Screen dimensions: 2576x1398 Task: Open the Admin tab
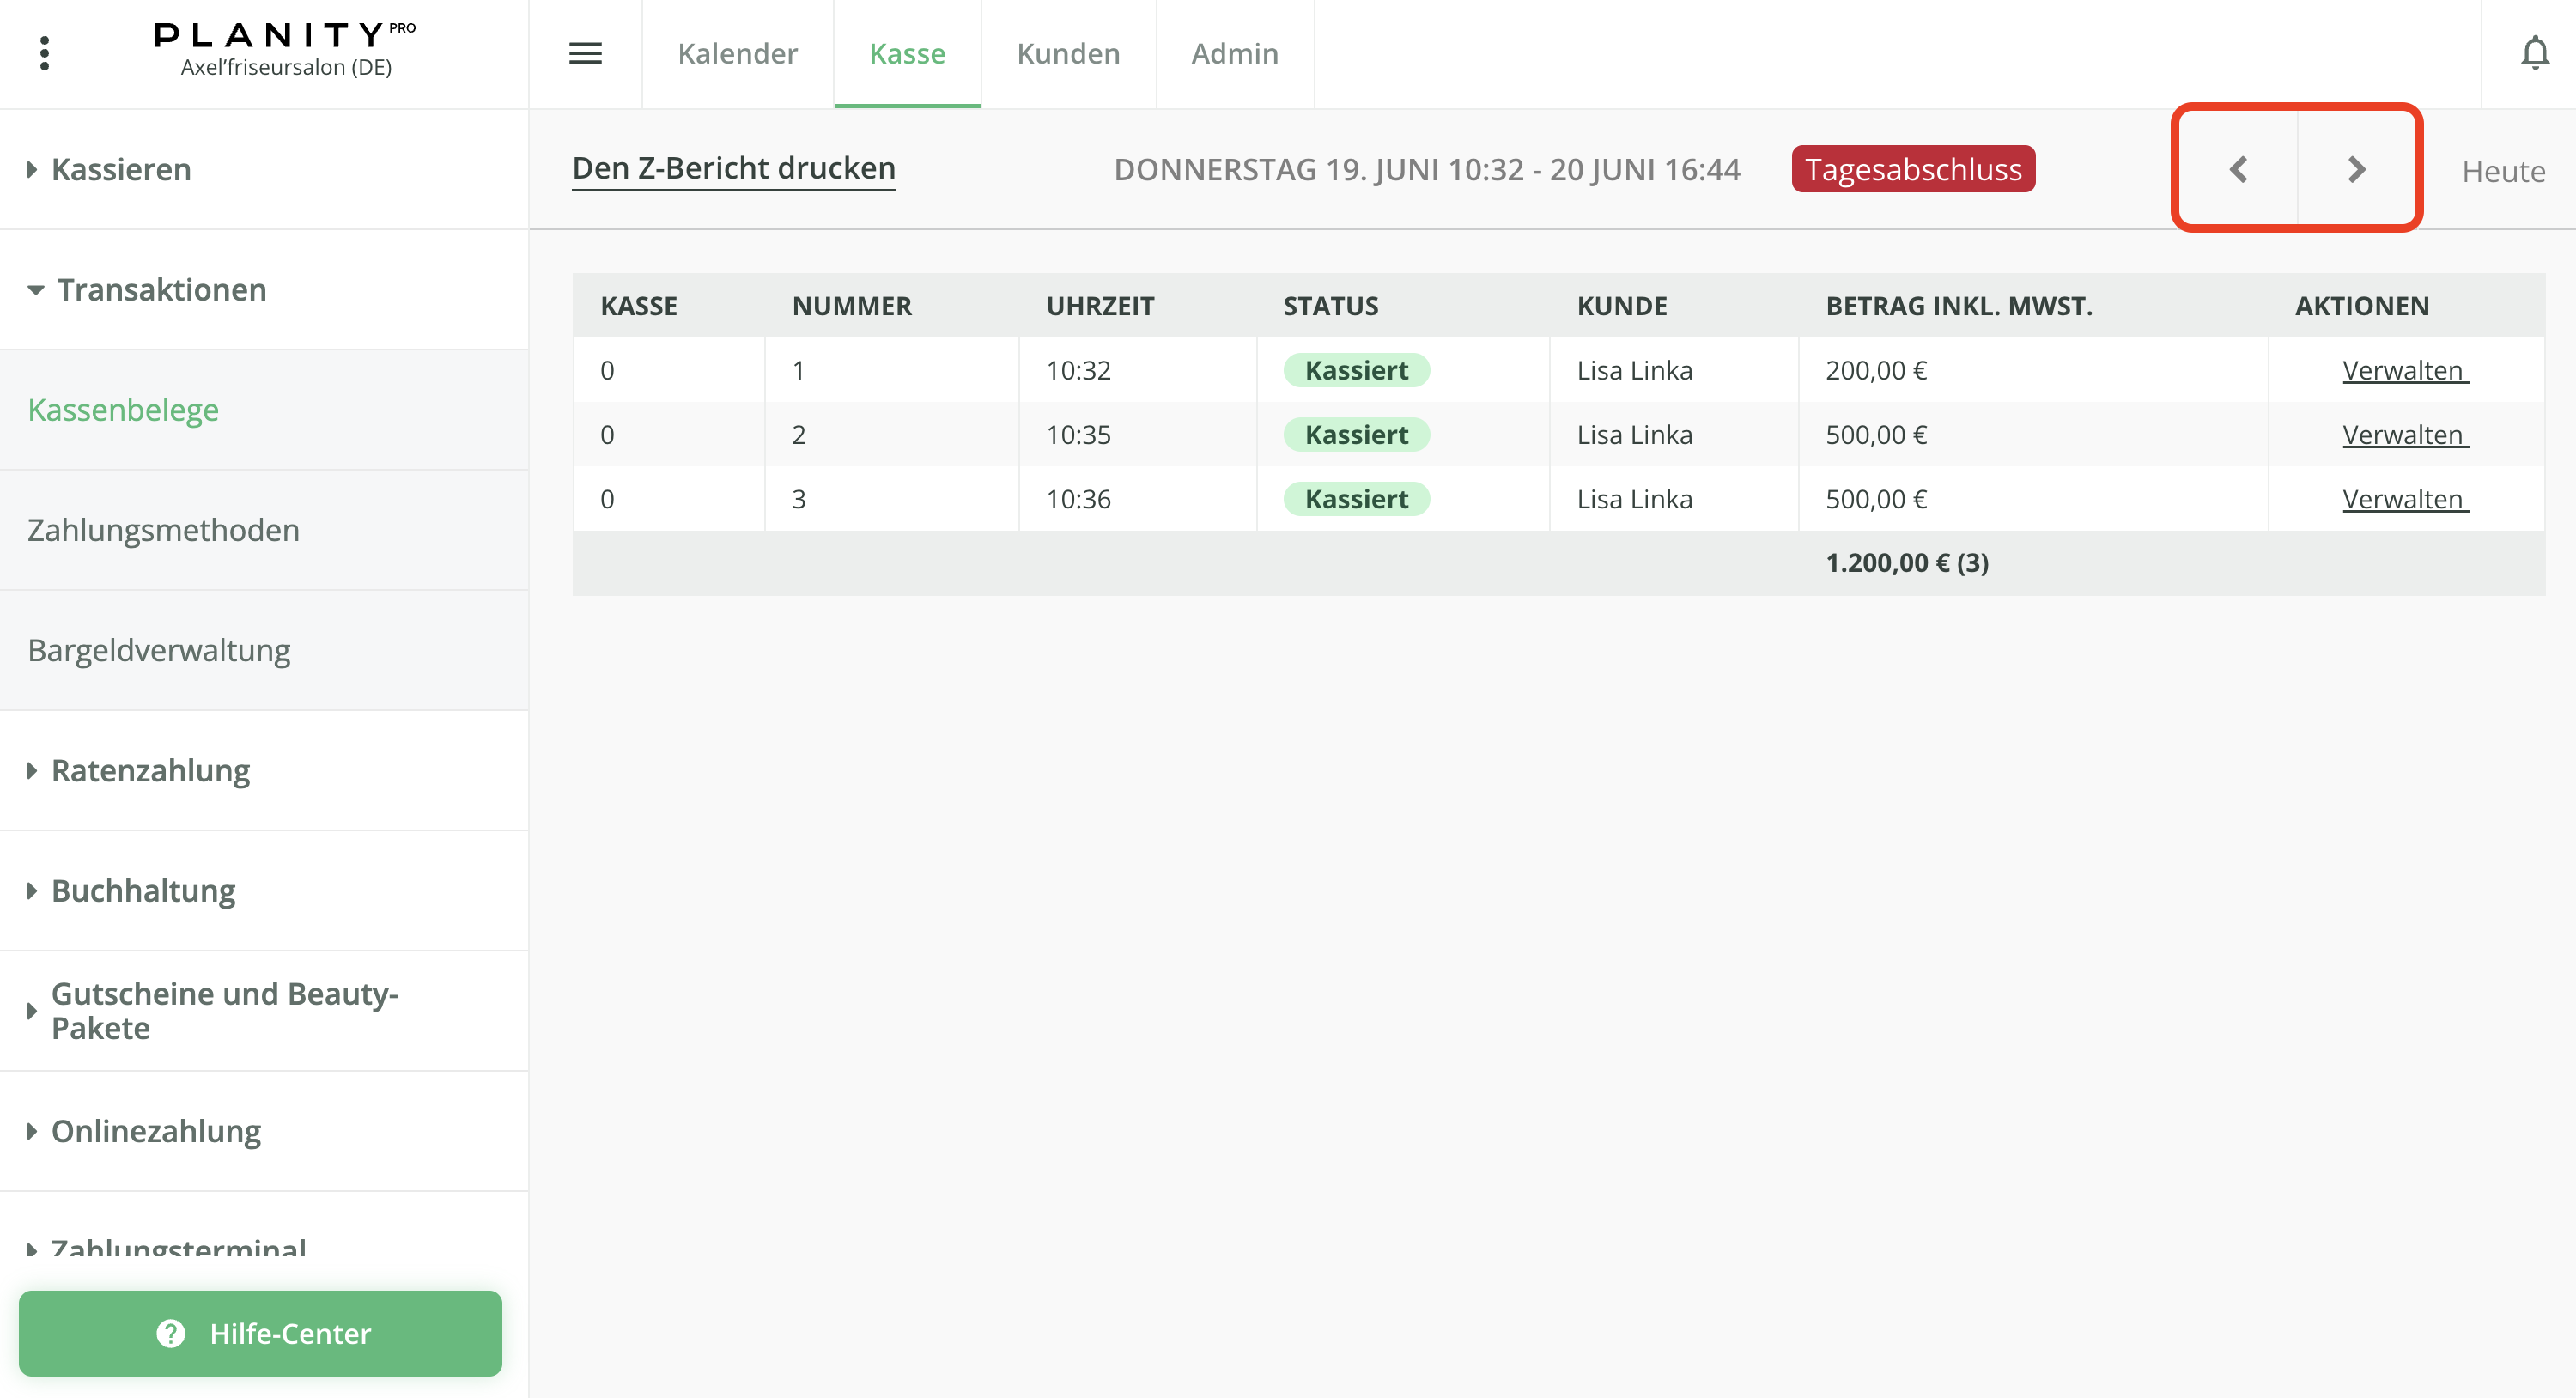click(1234, 53)
